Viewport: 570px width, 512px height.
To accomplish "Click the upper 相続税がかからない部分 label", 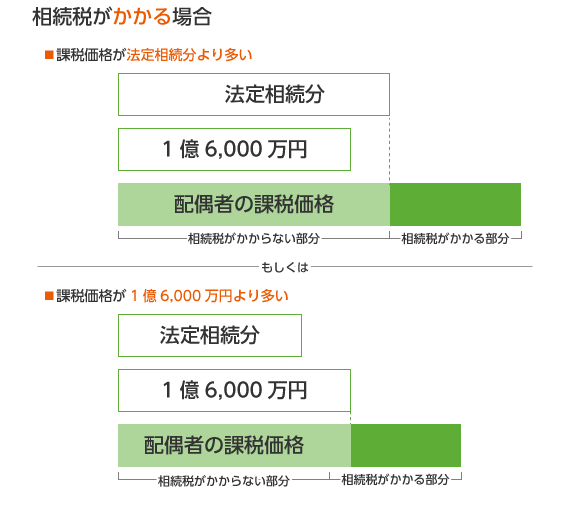I will [x=254, y=239].
